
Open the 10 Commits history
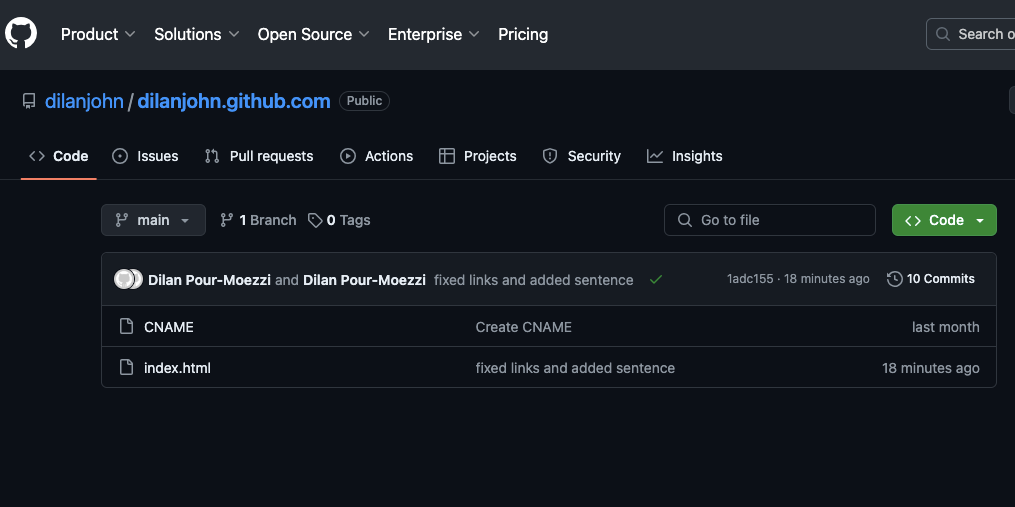931,279
